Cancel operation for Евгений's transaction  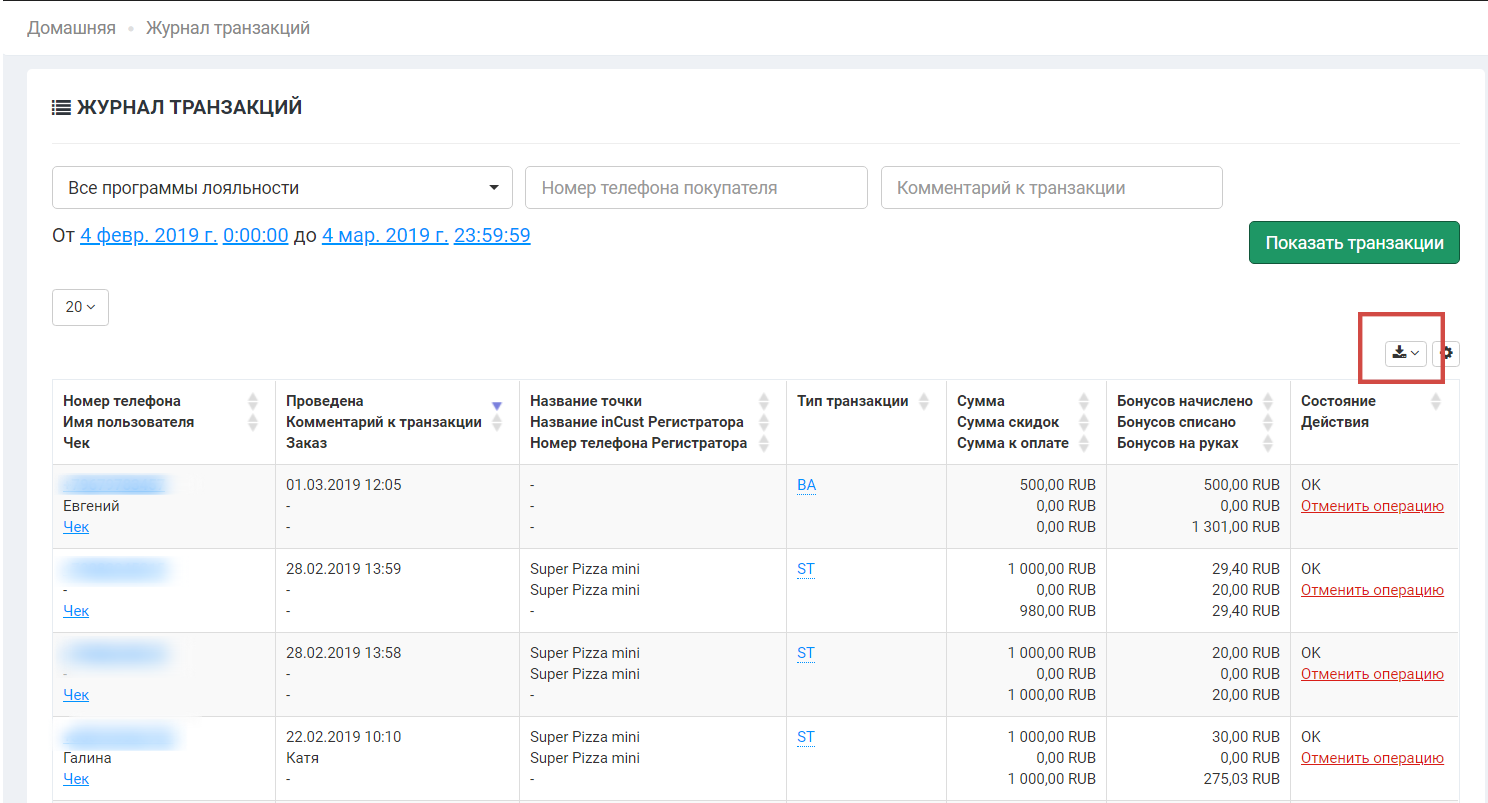point(1372,506)
